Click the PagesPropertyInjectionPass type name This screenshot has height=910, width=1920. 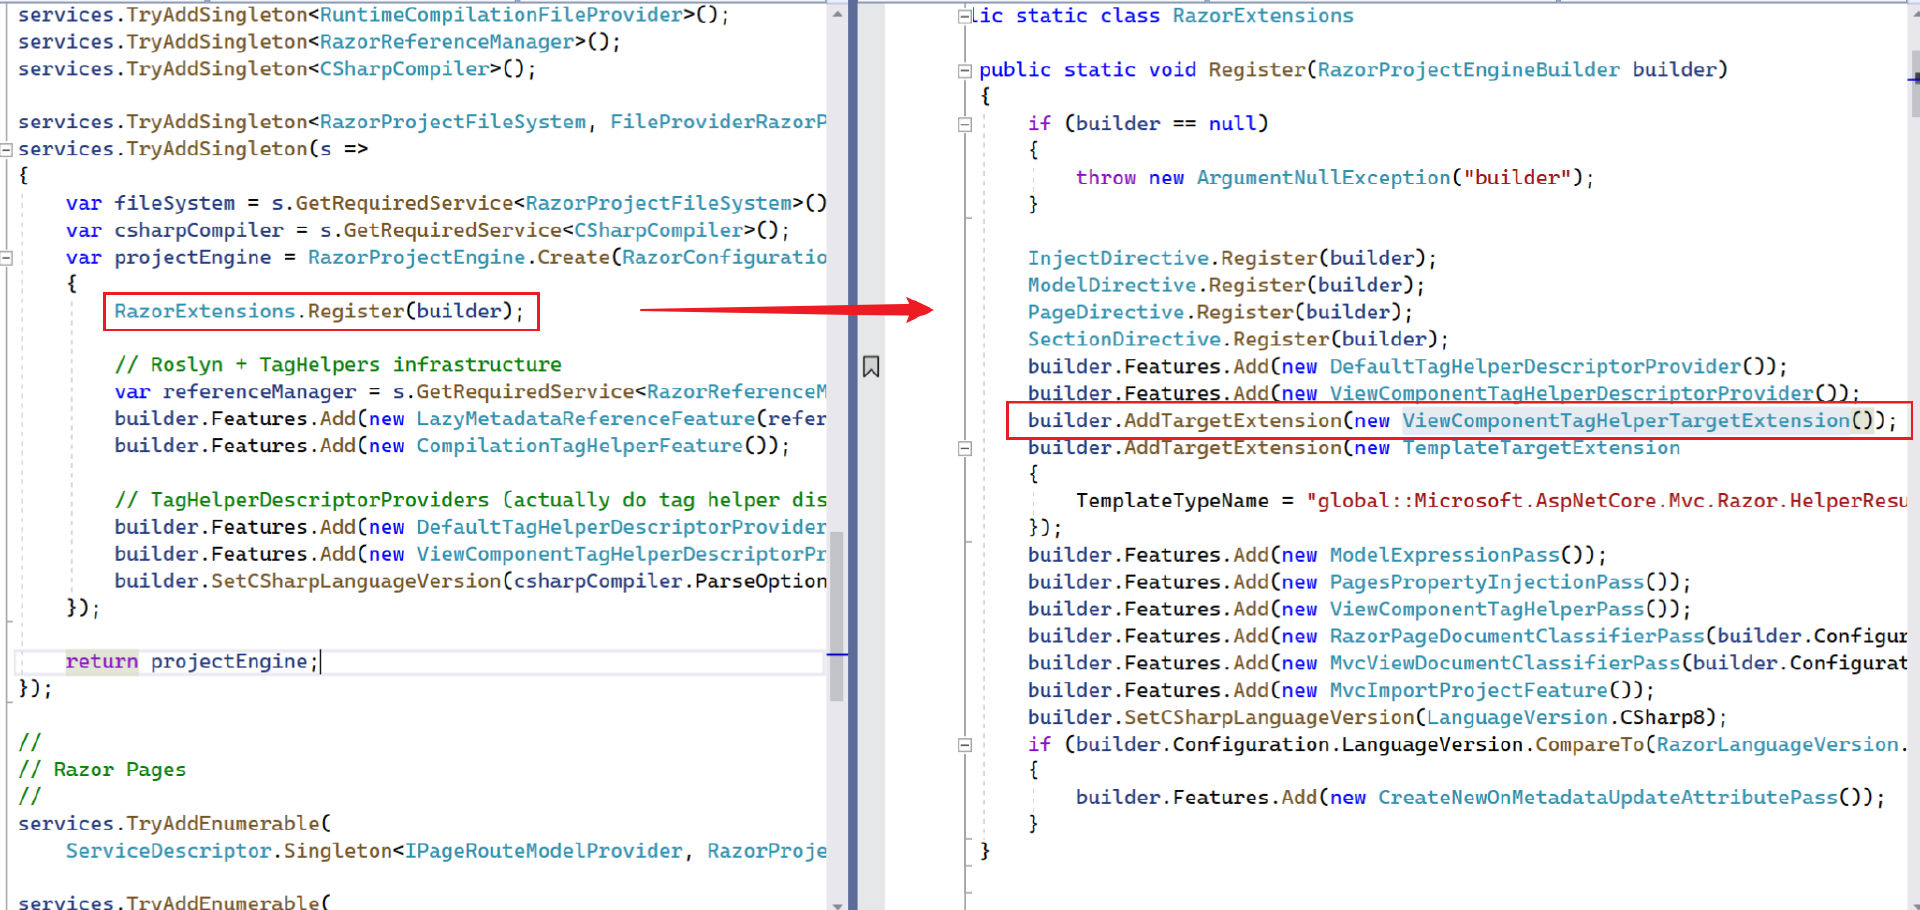1486,582
